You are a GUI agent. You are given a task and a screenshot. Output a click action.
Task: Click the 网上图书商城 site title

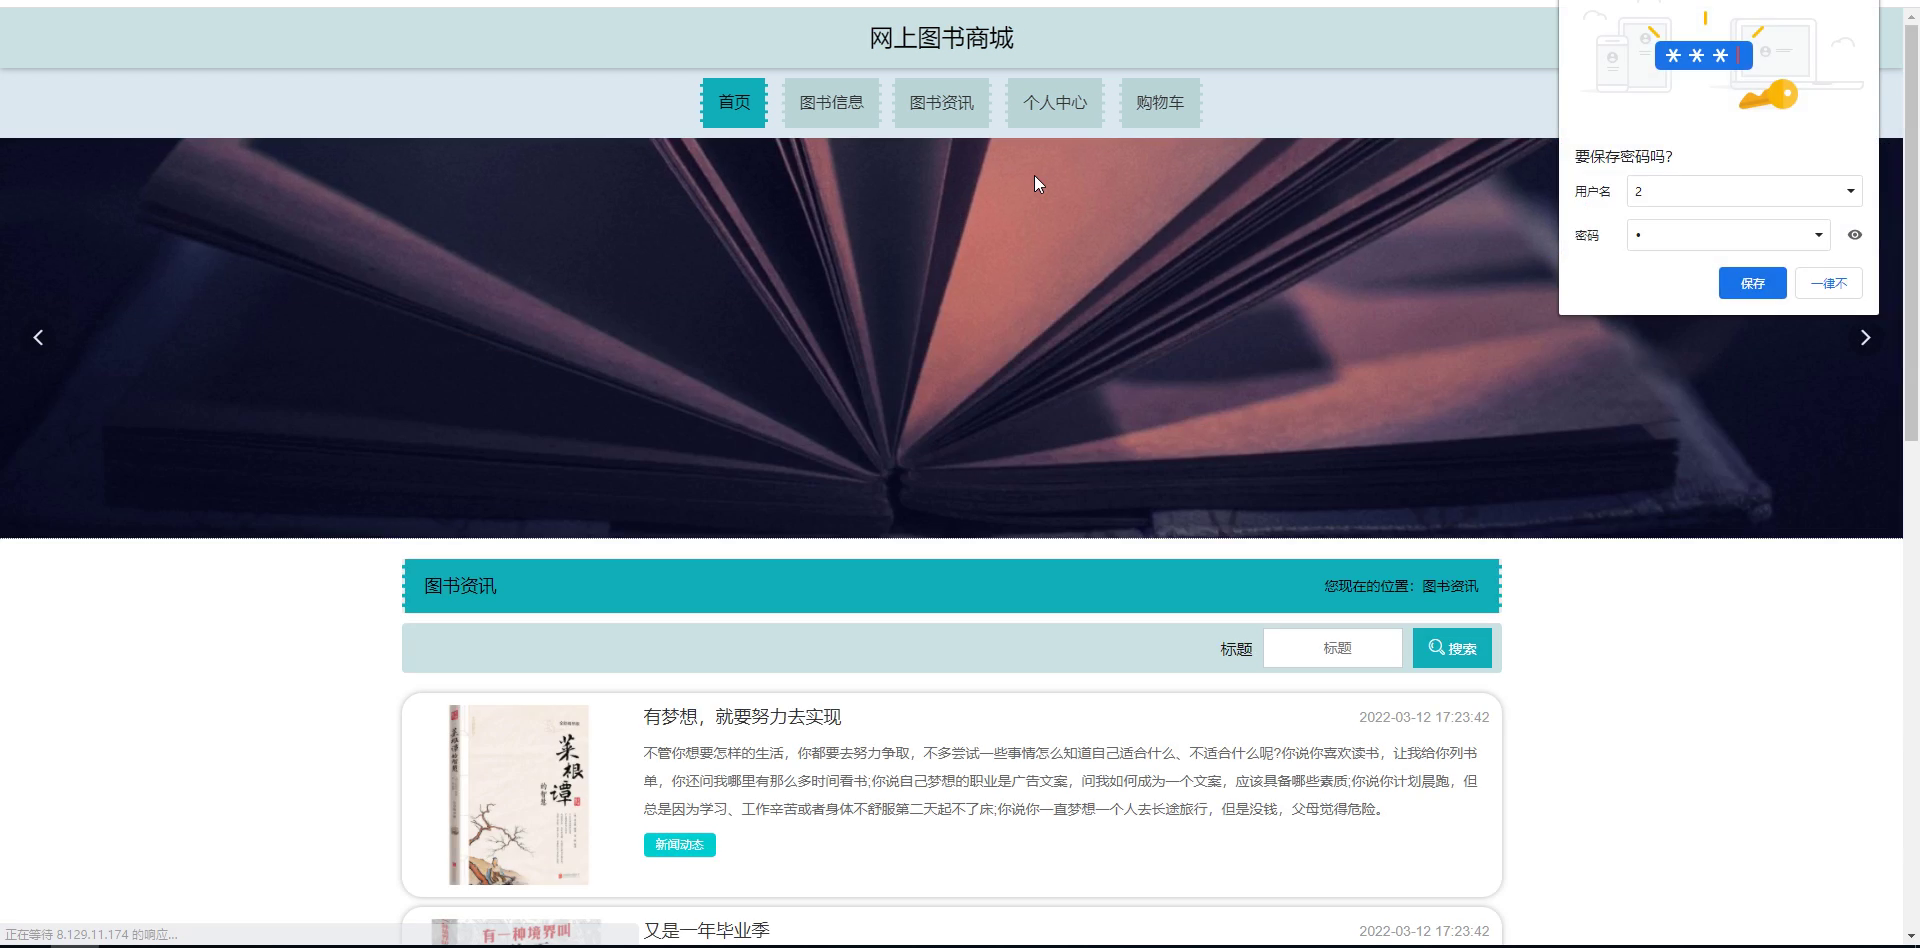[941, 38]
